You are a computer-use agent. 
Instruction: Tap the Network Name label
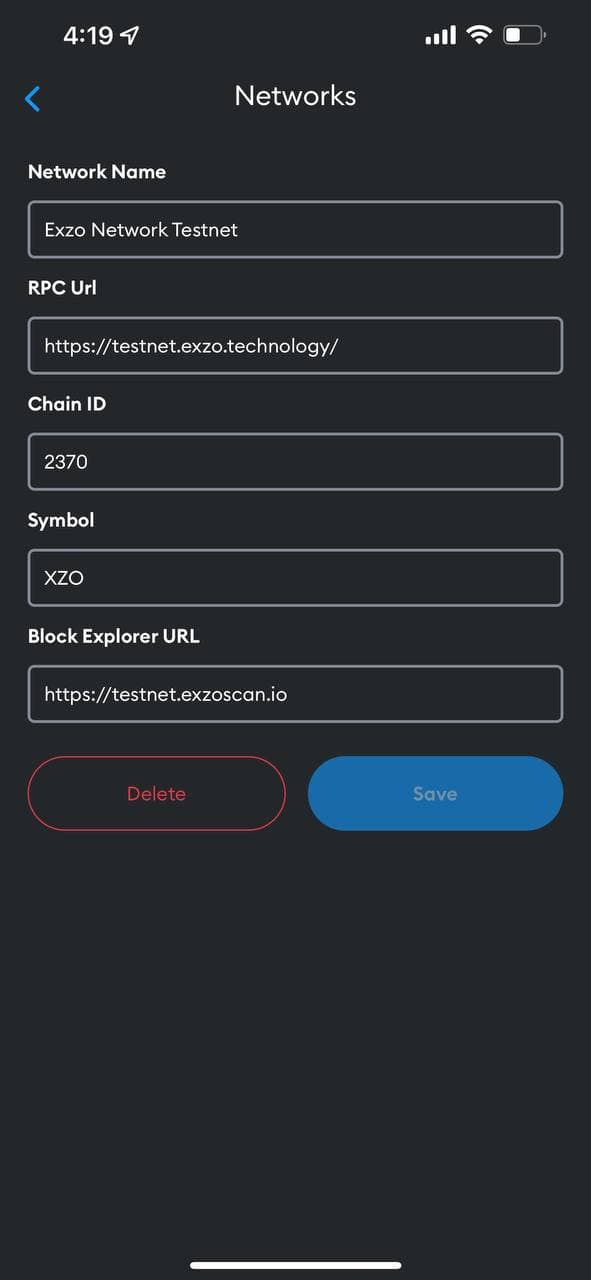coord(97,172)
